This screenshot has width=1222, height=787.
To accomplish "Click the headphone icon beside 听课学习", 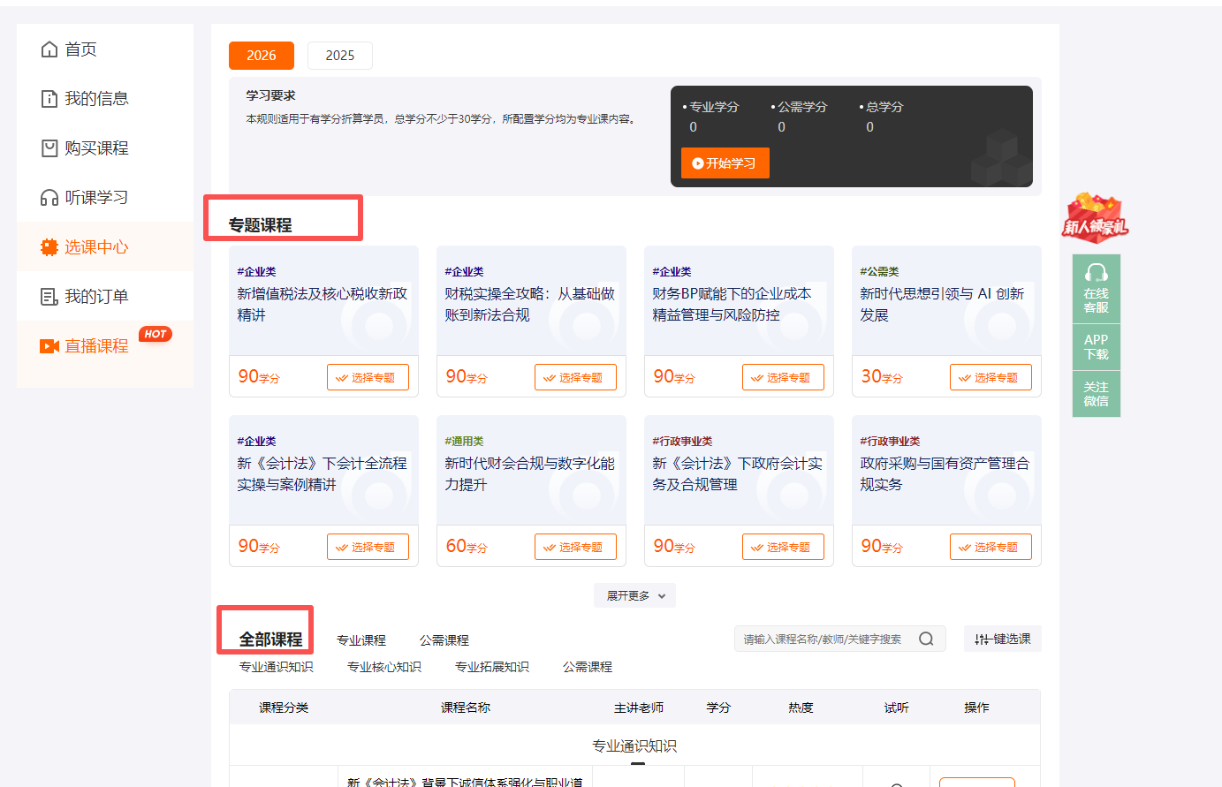I will coord(49,198).
